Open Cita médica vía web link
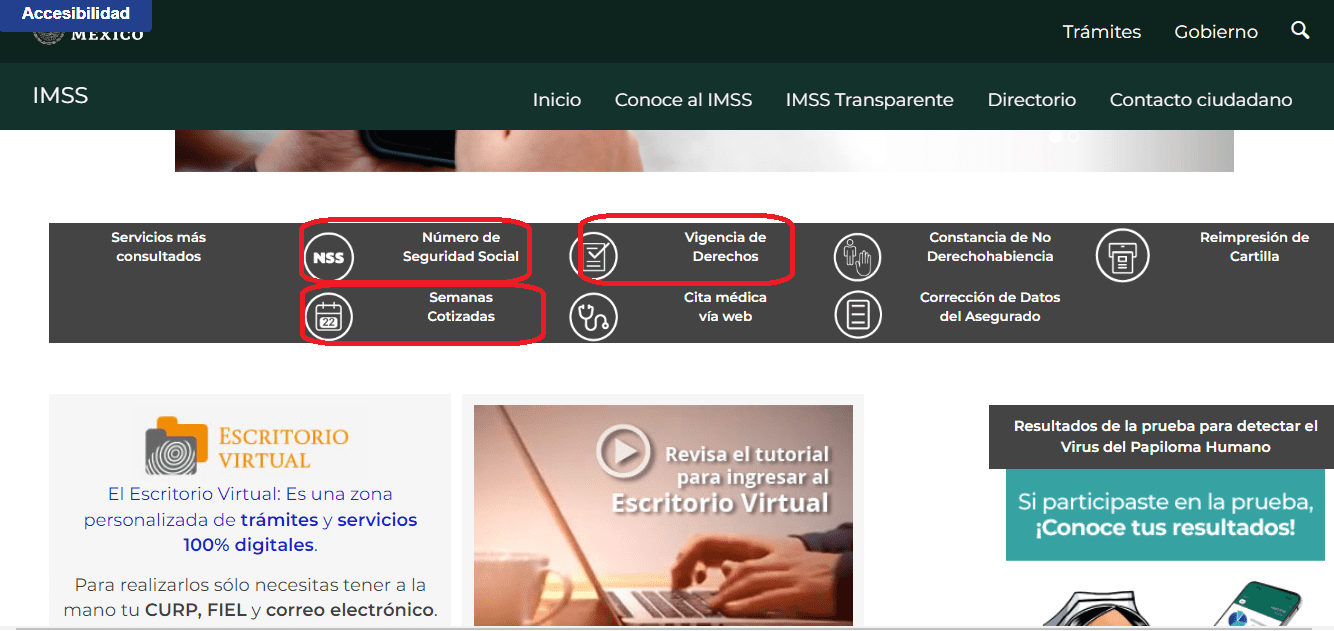 tap(725, 307)
